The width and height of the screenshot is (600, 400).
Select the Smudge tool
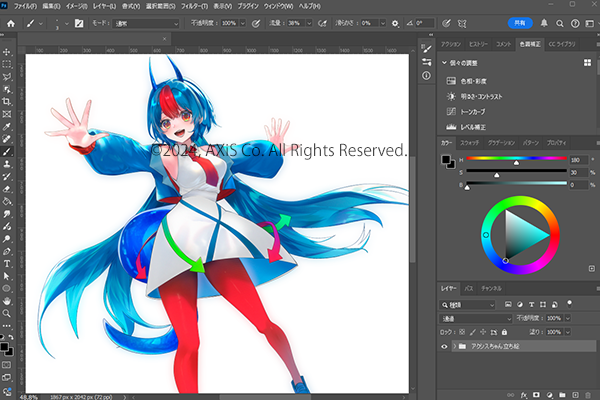[x=7, y=214]
